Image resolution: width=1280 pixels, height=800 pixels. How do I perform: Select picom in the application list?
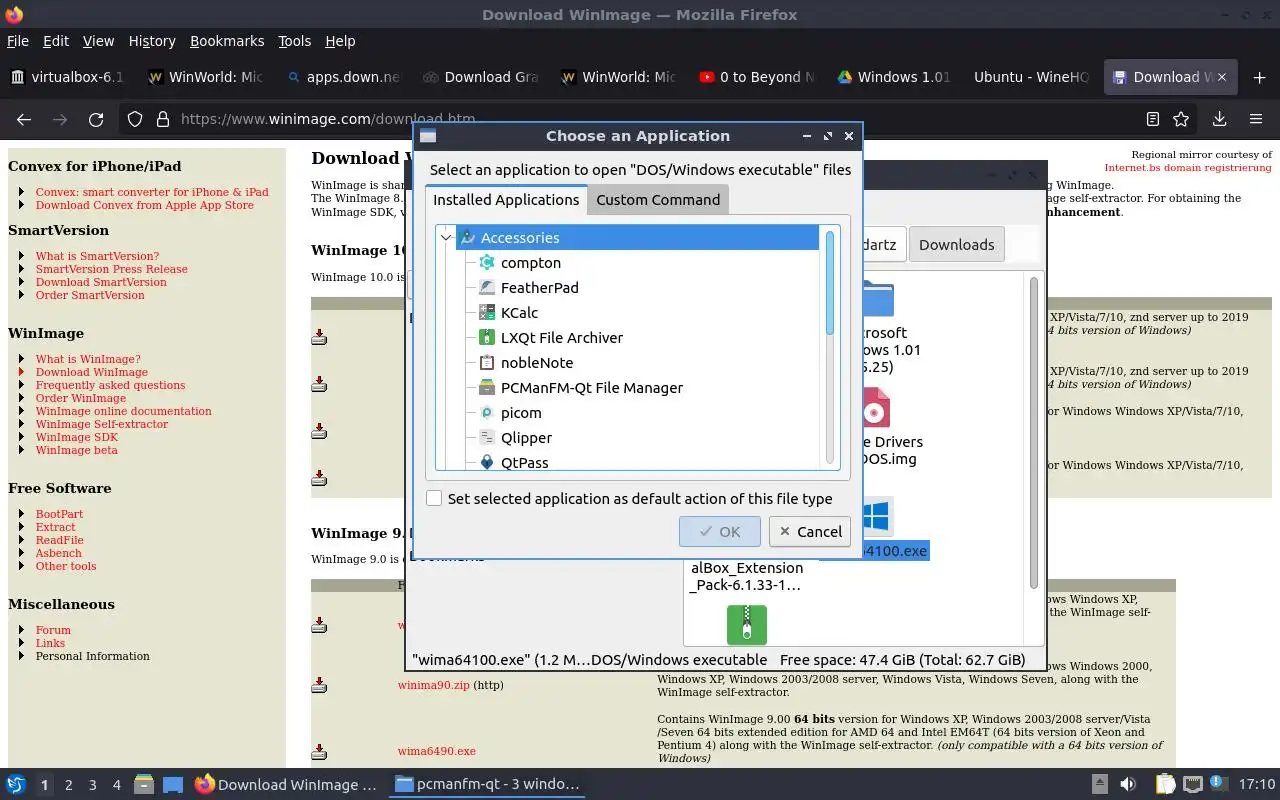pyautogui.click(x=520, y=413)
